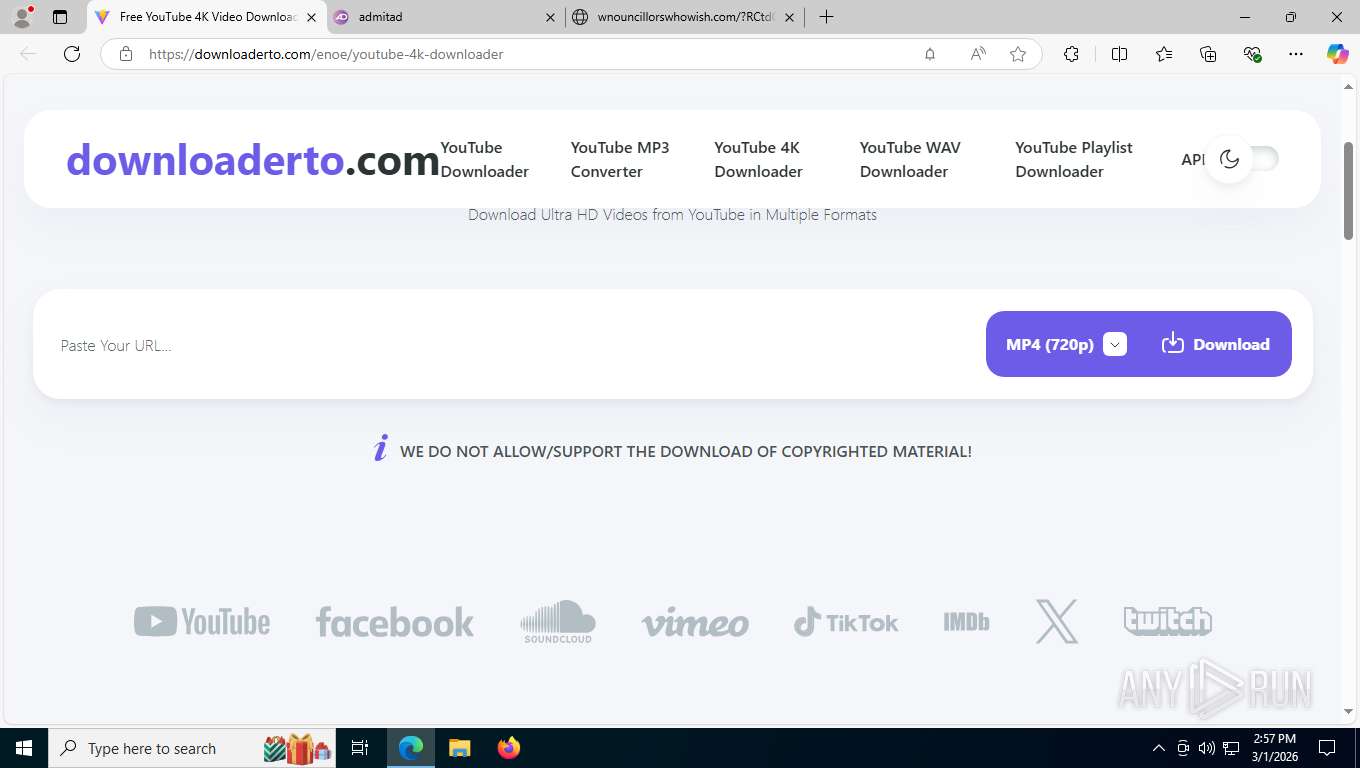Open Firefox from taskbar
This screenshot has height=768, width=1360.
509,748
